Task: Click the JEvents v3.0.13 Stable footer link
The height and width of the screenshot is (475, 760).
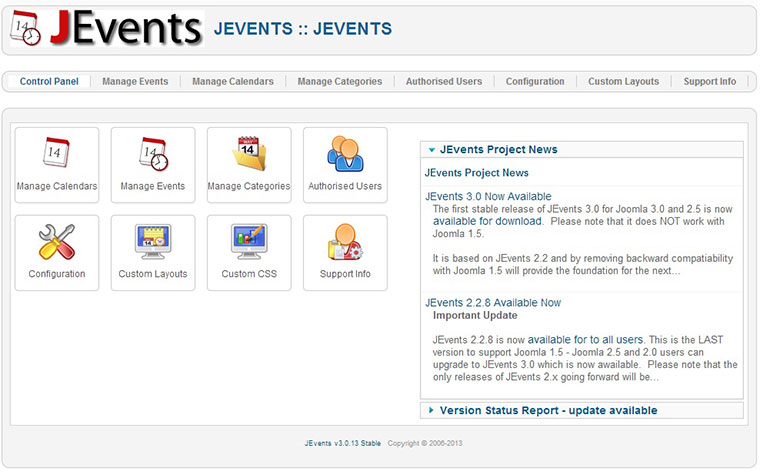Action: [343, 443]
